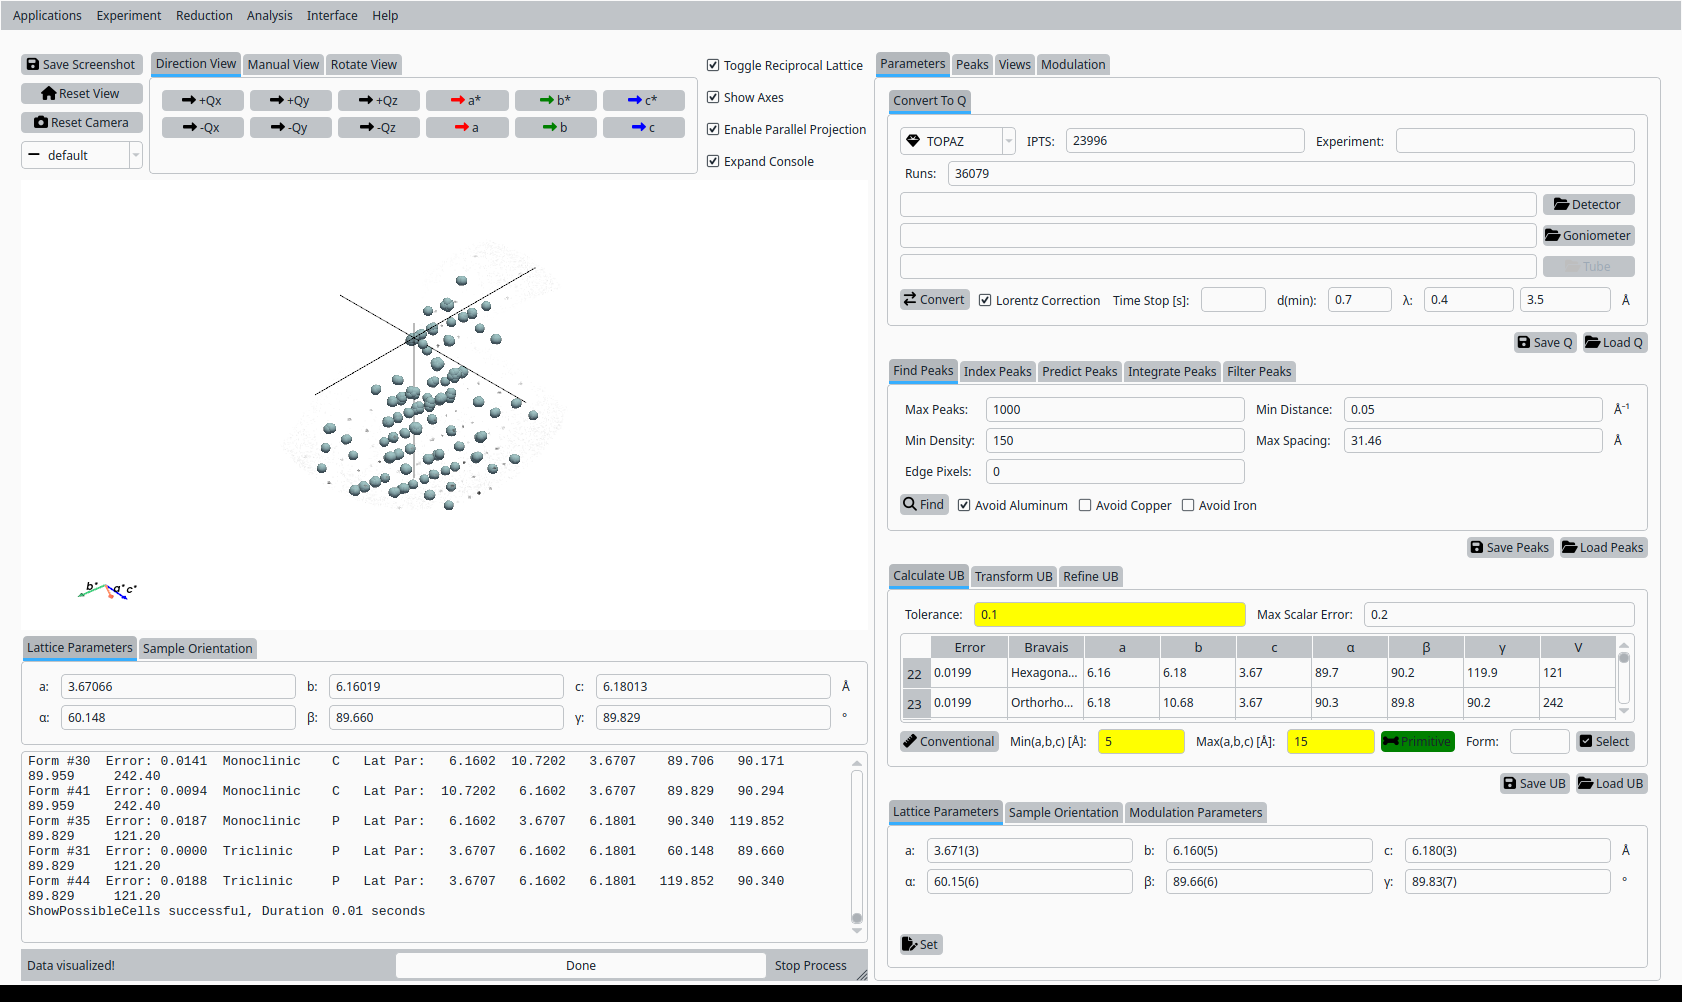Click the Reset Camera button
Viewport: 1682px width, 1002px height.
click(81, 123)
